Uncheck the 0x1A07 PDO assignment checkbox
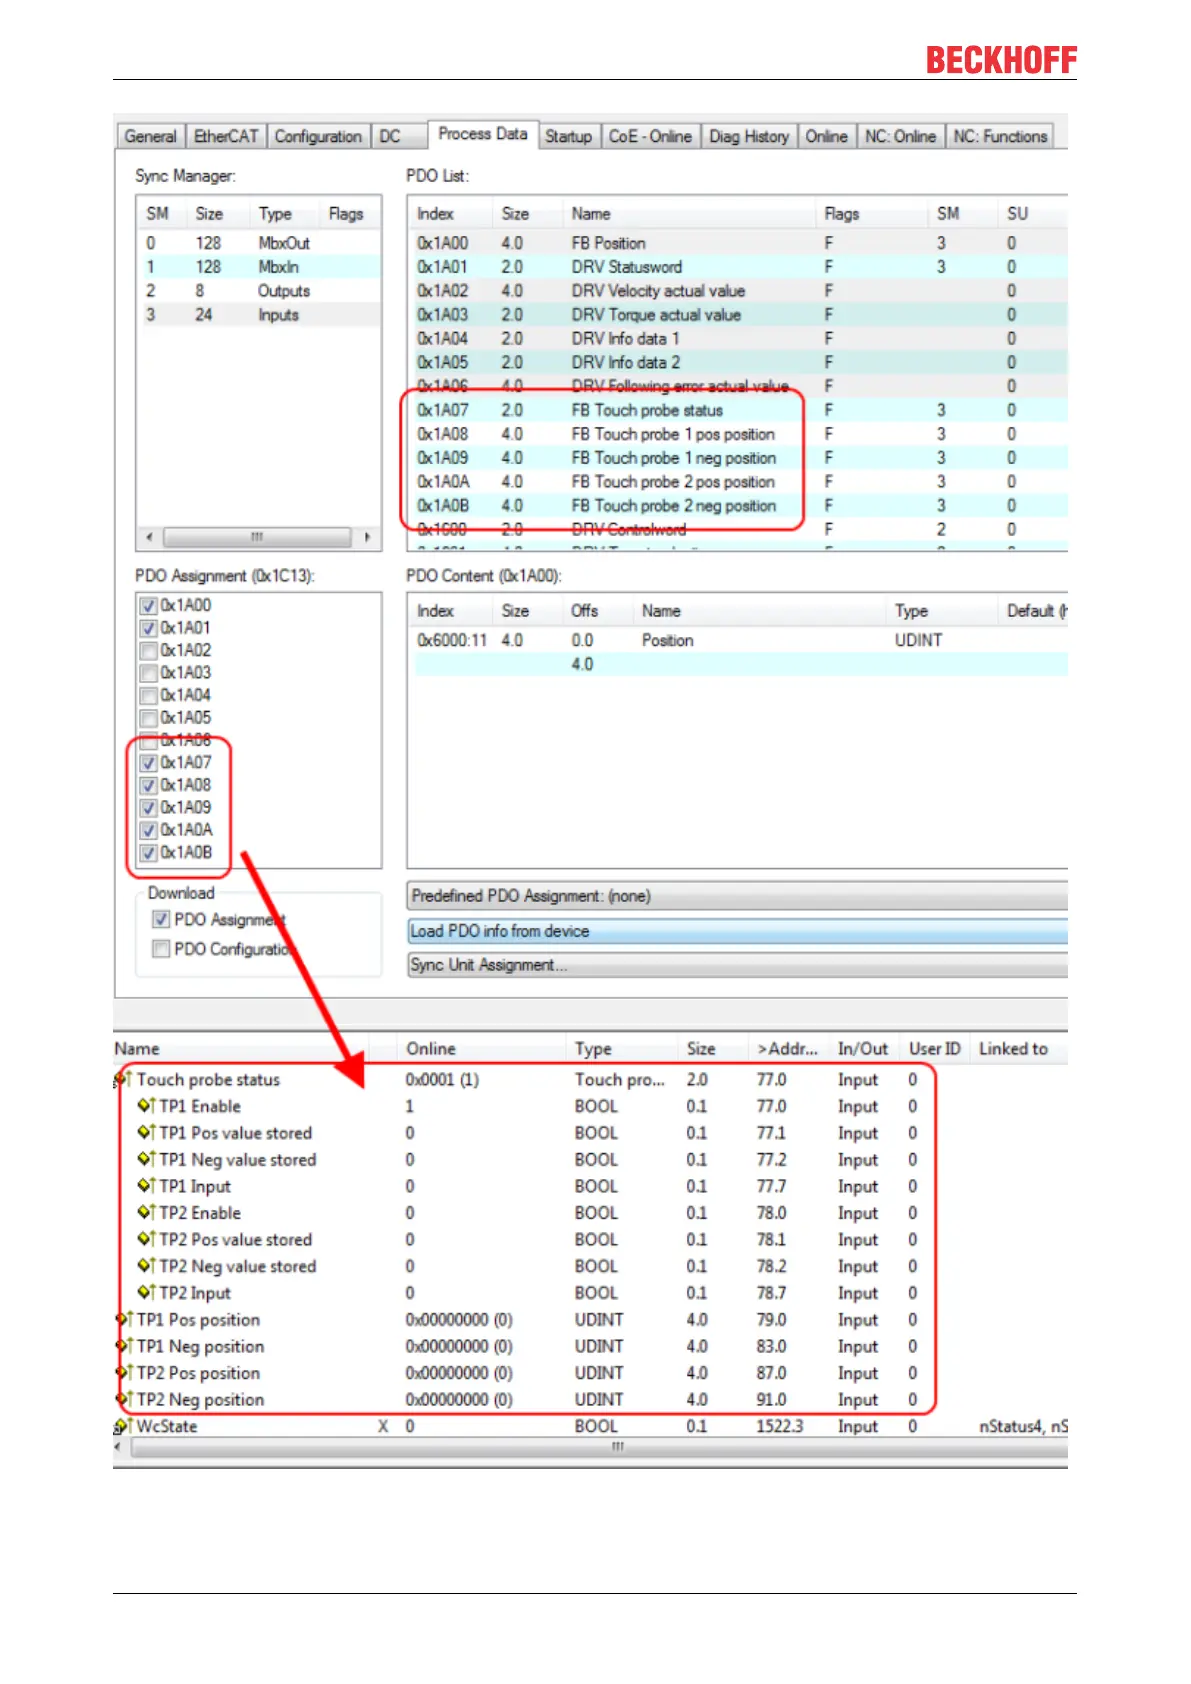This screenshot has height=1684, width=1191. tap(149, 763)
